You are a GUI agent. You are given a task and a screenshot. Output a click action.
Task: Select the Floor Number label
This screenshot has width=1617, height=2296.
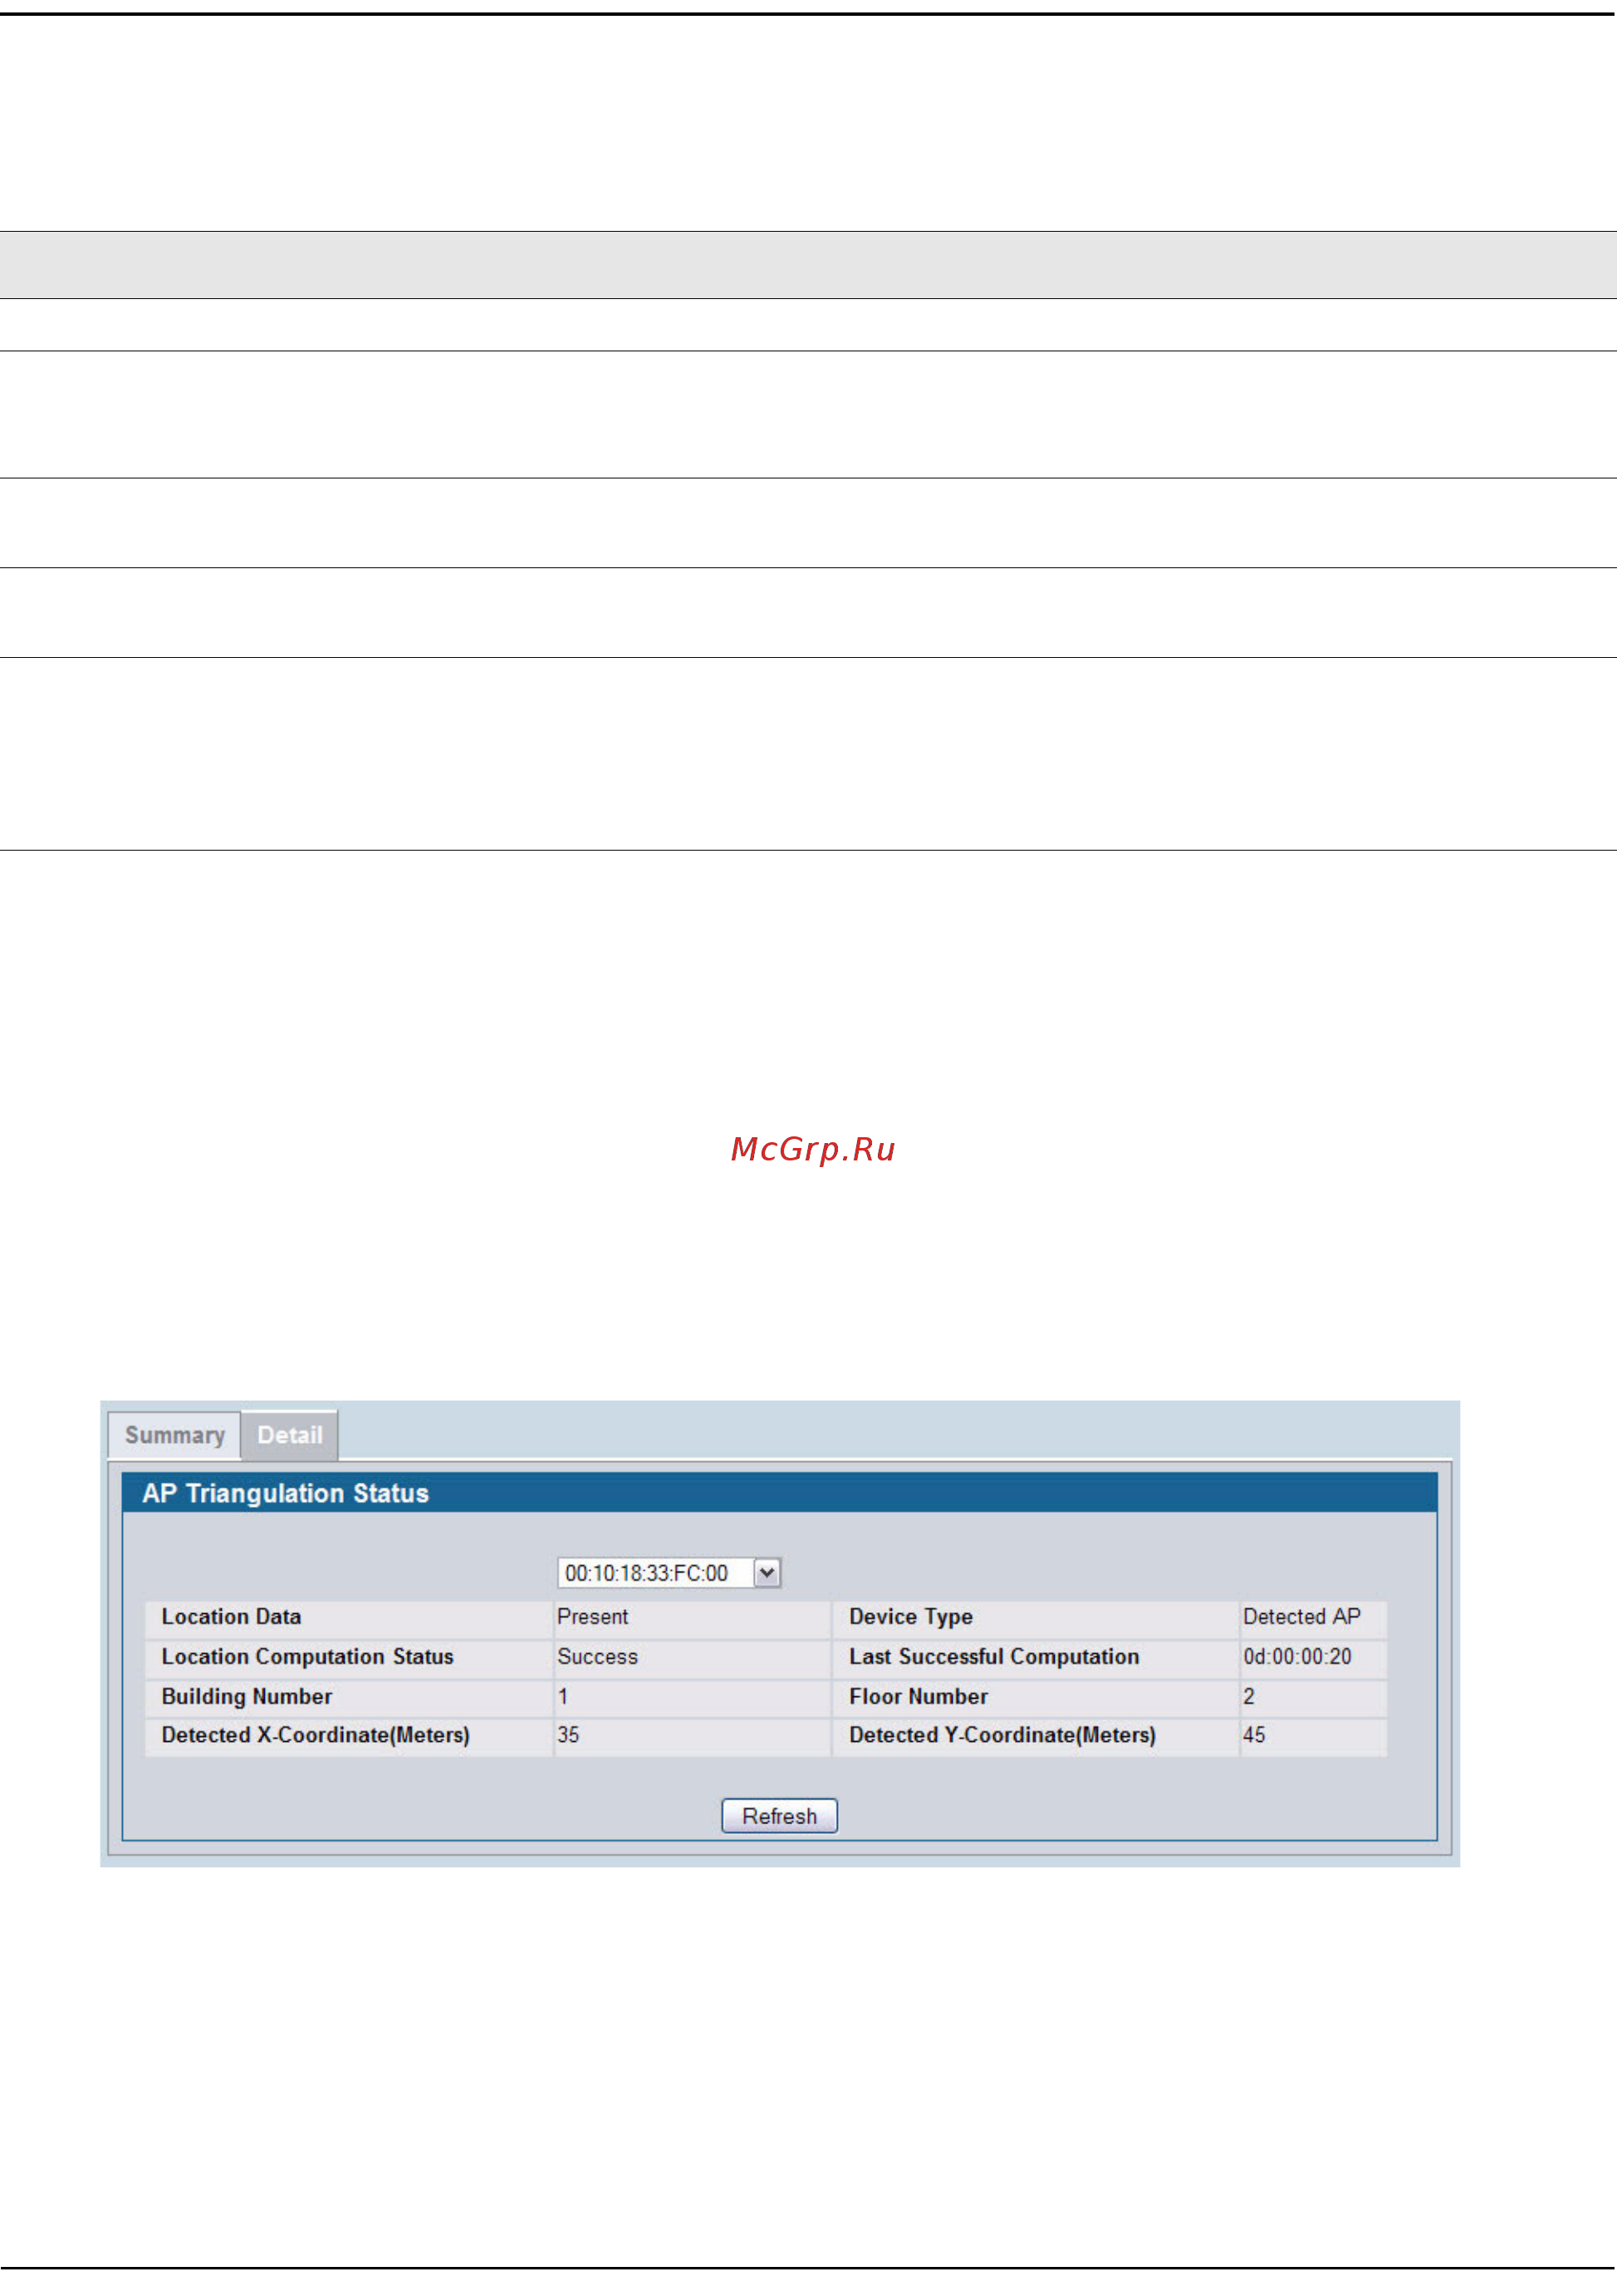pyautogui.click(x=918, y=1696)
